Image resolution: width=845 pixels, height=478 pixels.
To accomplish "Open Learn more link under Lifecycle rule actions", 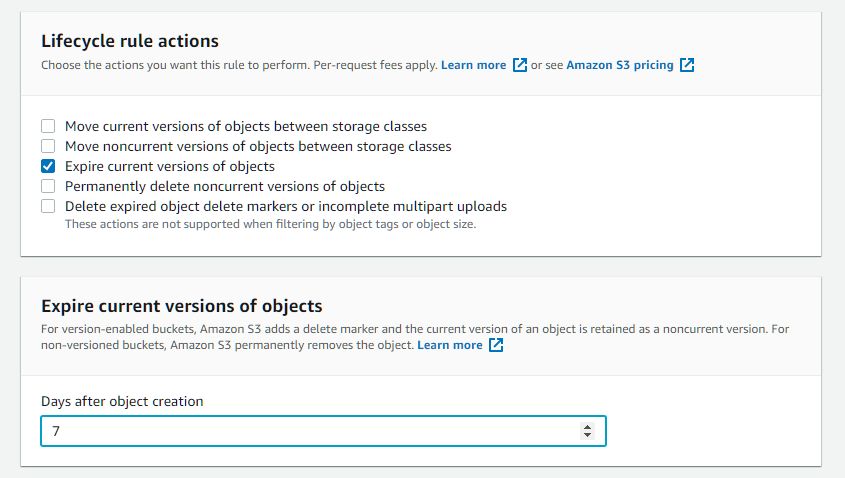I will pos(473,65).
